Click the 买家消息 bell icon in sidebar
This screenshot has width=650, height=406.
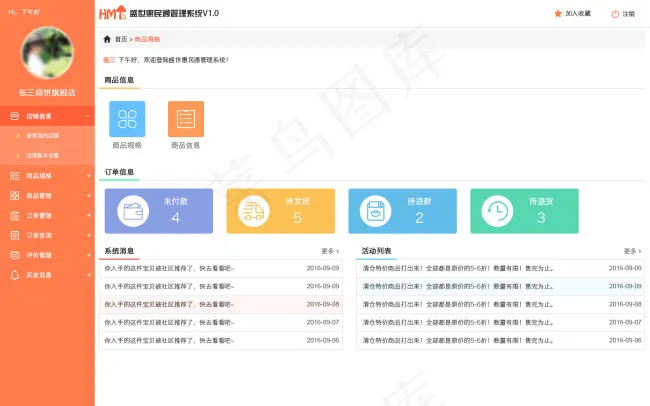click(14, 275)
